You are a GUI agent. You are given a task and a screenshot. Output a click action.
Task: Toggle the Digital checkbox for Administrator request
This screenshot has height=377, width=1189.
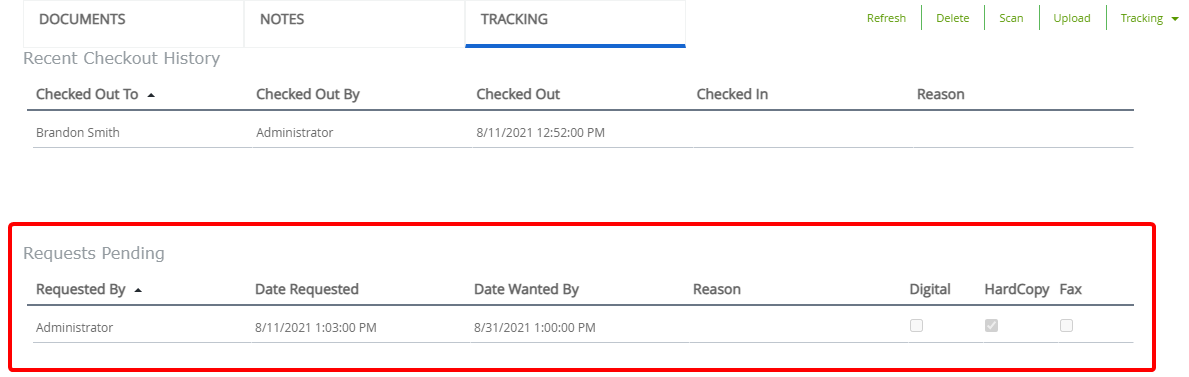tap(917, 326)
